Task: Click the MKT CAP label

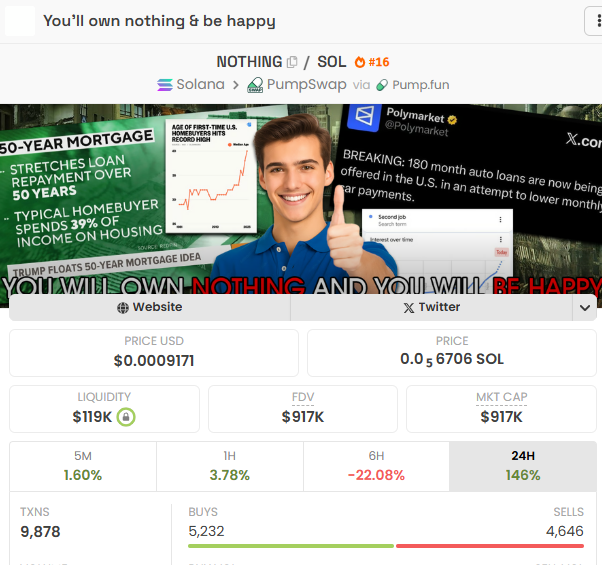Action: [x=501, y=397]
